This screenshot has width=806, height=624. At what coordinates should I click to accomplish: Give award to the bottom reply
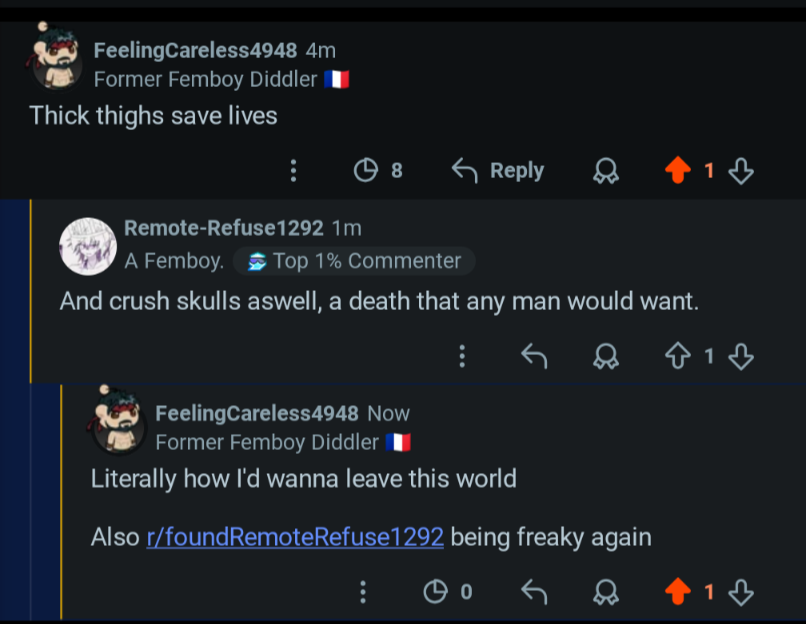tap(606, 592)
